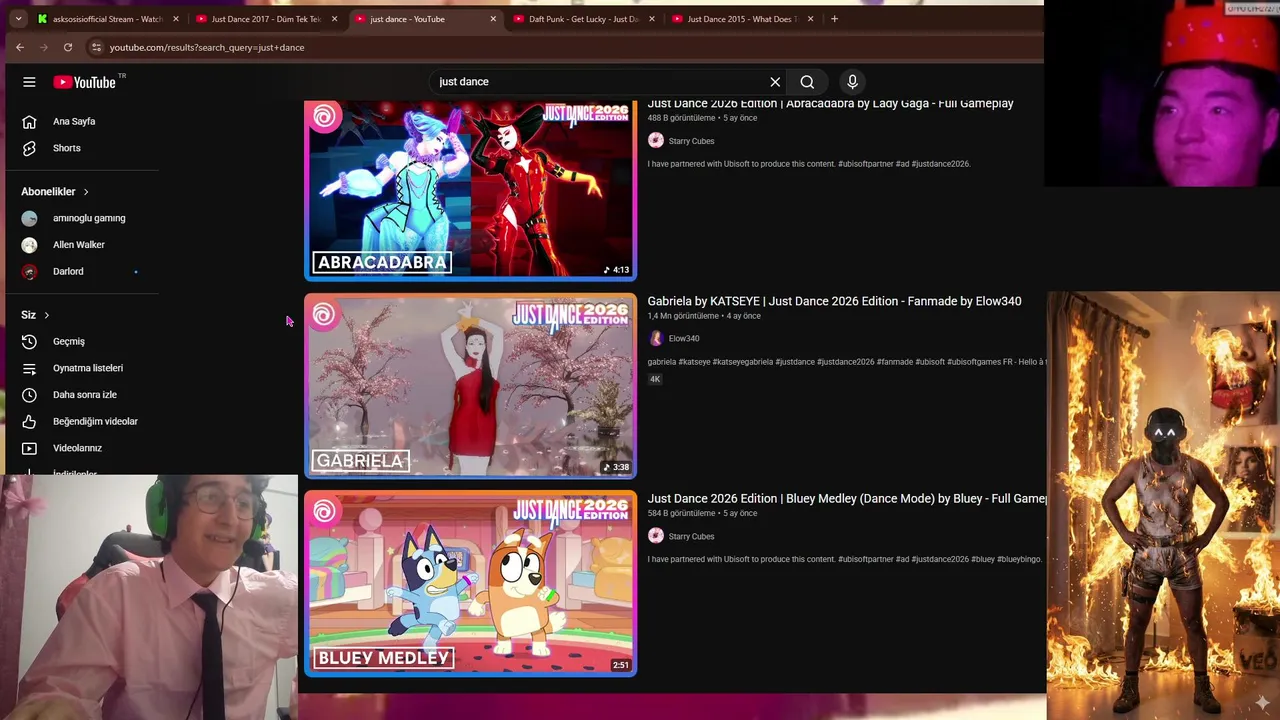Image resolution: width=1280 pixels, height=720 pixels.
Task: Click the magnifier search button
Action: tap(807, 82)
